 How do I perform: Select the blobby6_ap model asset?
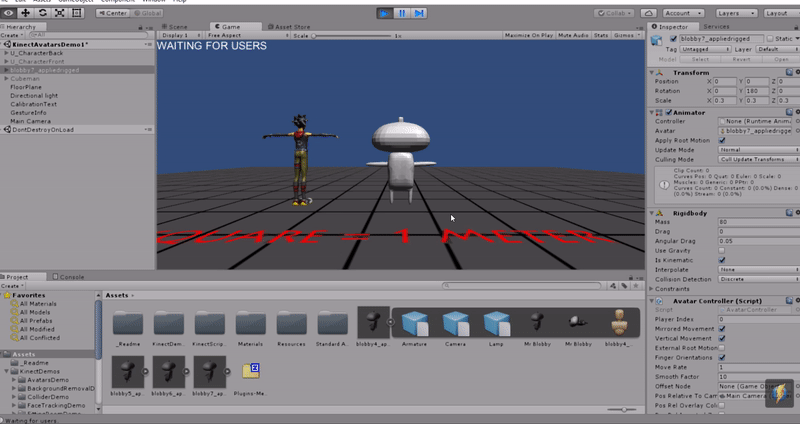point(168,372)
